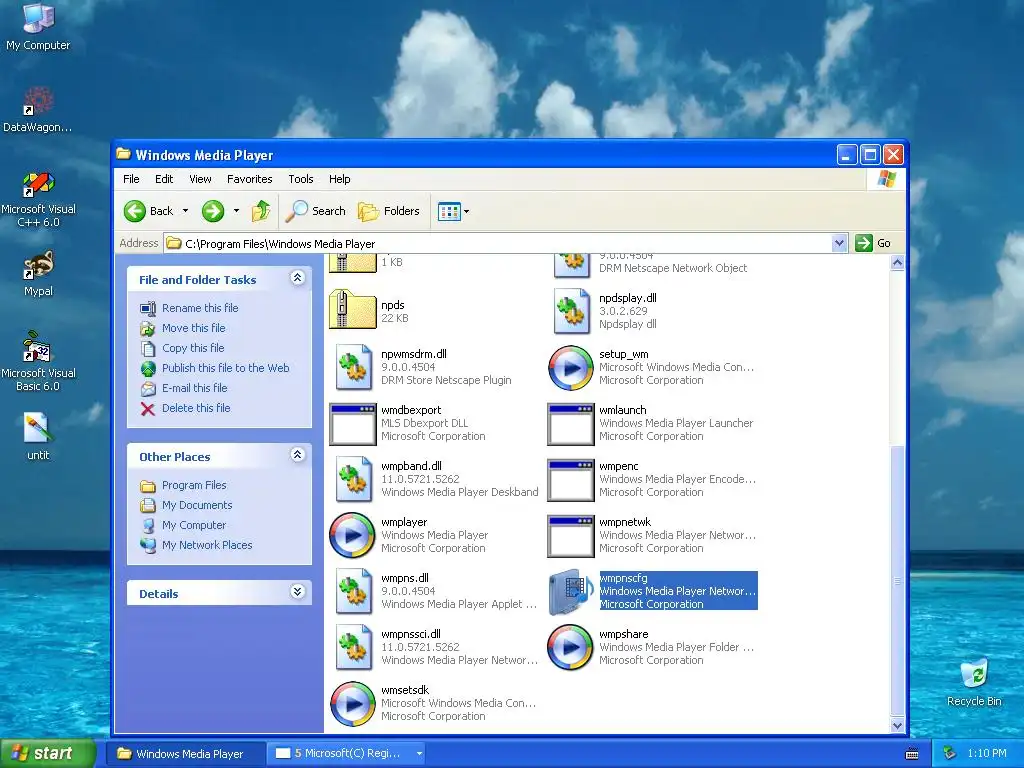Select the wmpns.dll file icon
Screen dimensions: 1024x768
pyautogui.click(x=353, y=592)
